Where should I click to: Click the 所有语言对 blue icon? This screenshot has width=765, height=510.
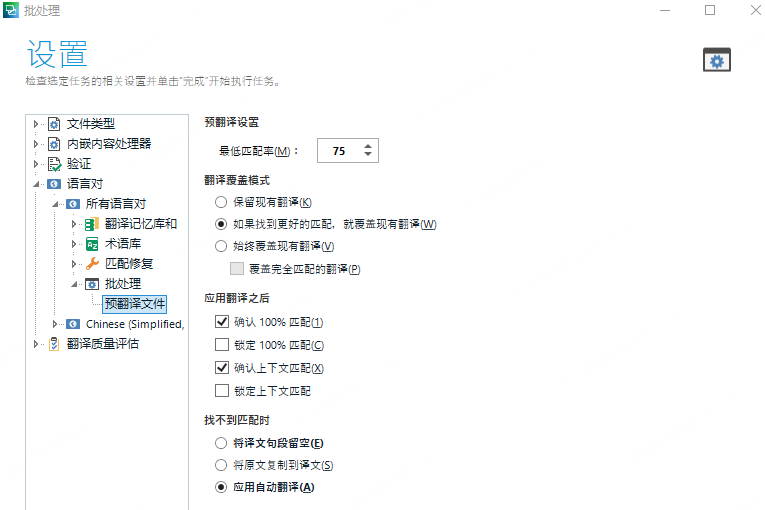pos(73,204)
